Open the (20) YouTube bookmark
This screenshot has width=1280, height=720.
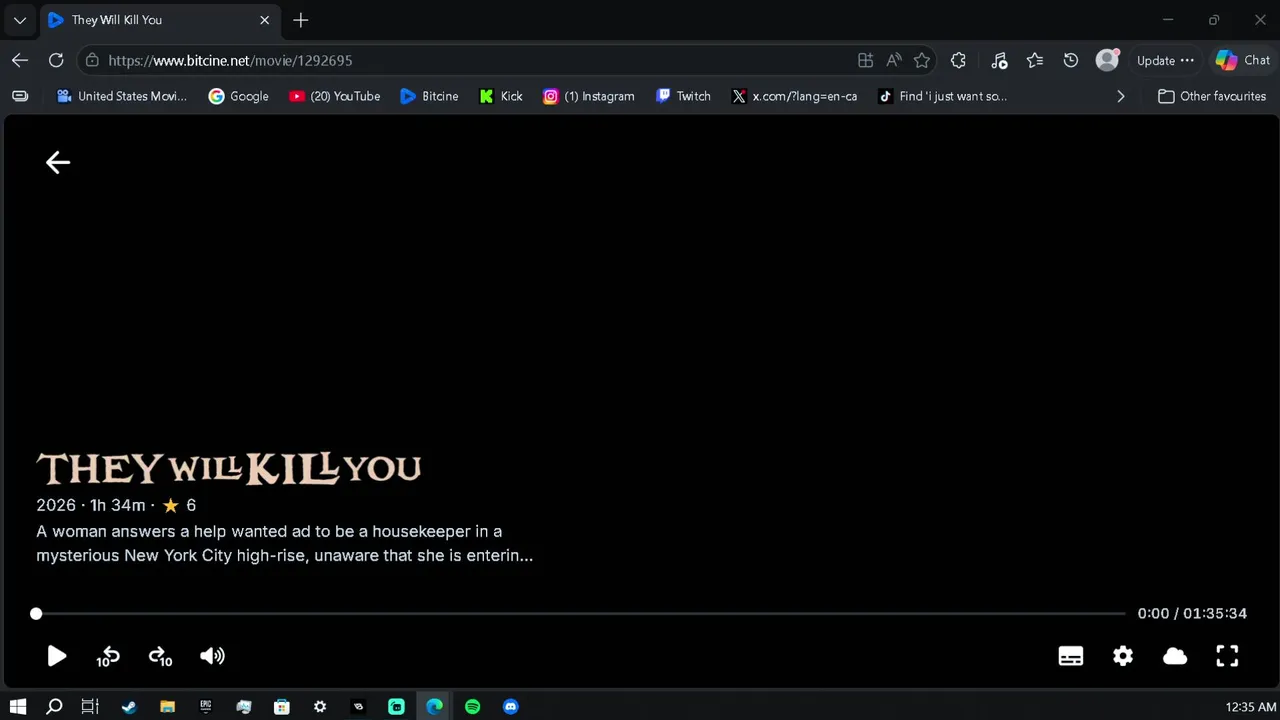point(335,96)
